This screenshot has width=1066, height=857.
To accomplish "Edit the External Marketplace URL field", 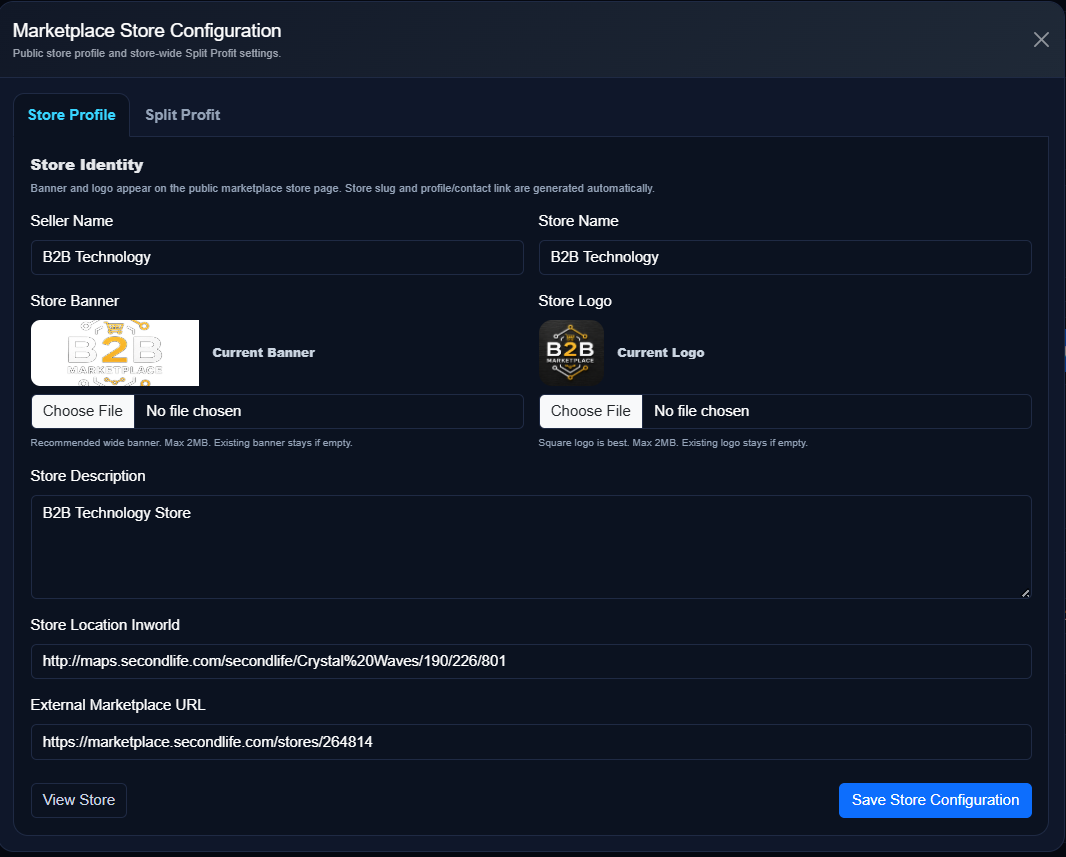I will [x=531, y=741].
